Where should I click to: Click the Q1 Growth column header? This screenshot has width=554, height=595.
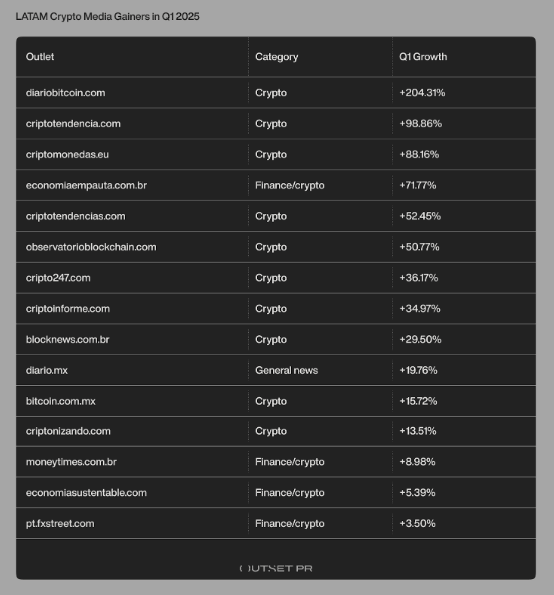tap(423, 57)
